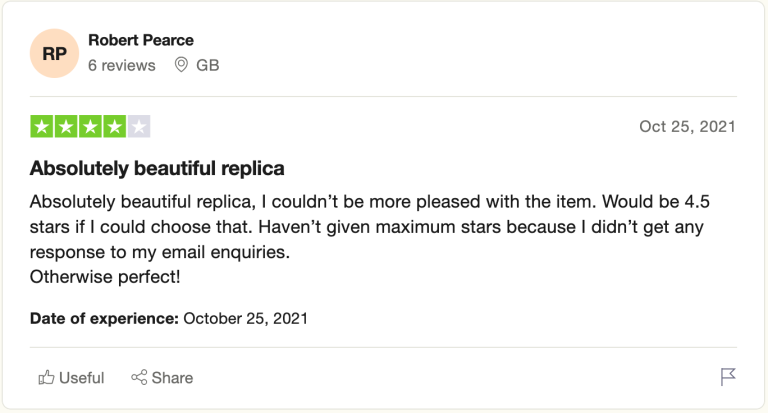Viewport: 768px width, 413px height.
Task: Click the fourth green rating star
Action: tap(114, 127)
